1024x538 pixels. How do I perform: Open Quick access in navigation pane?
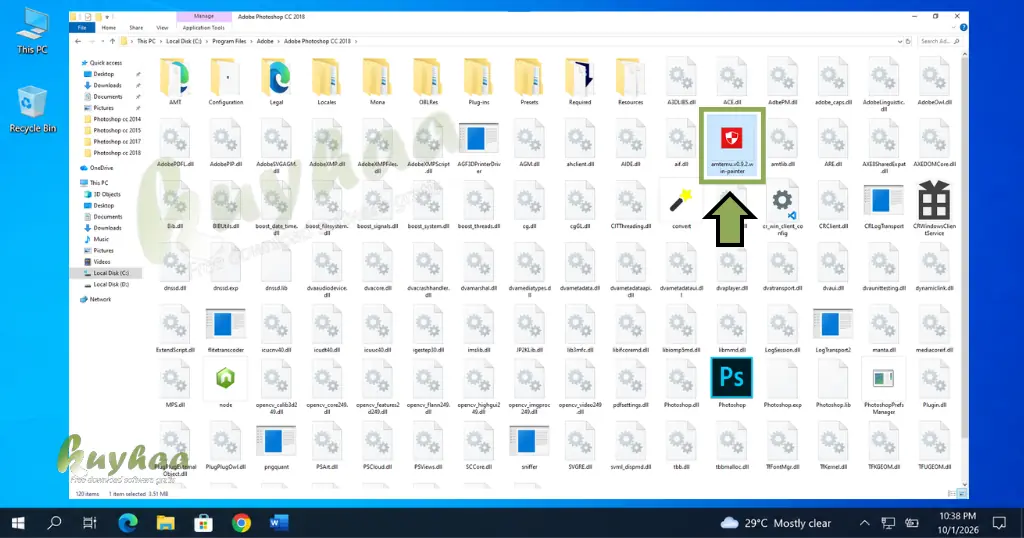(101, 63)
